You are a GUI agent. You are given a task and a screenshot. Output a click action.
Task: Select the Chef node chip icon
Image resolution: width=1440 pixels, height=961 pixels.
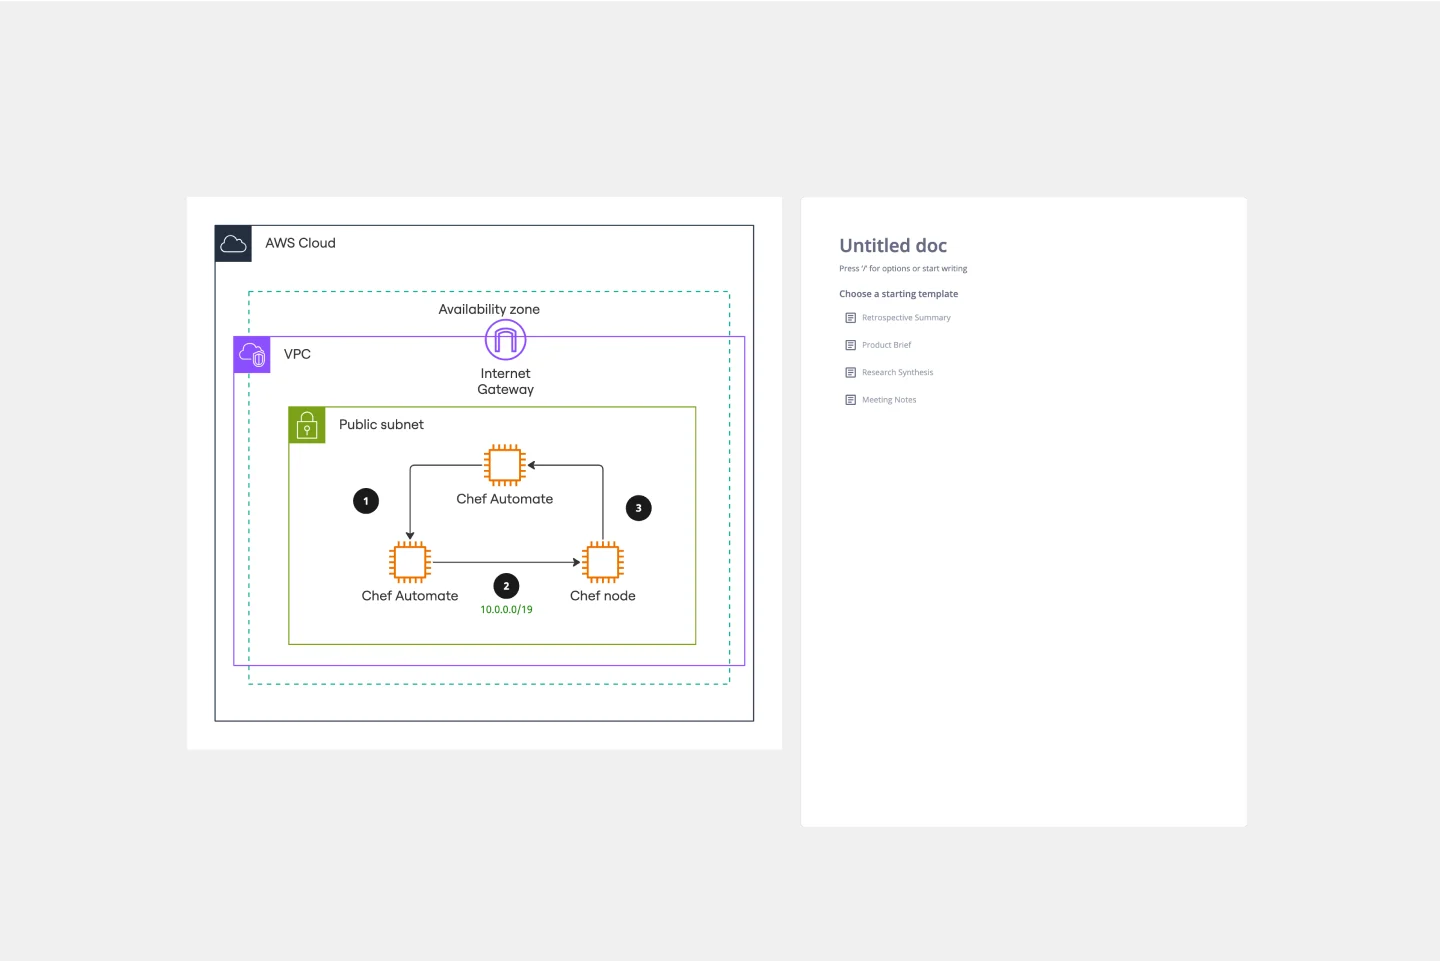coord(603,562)
